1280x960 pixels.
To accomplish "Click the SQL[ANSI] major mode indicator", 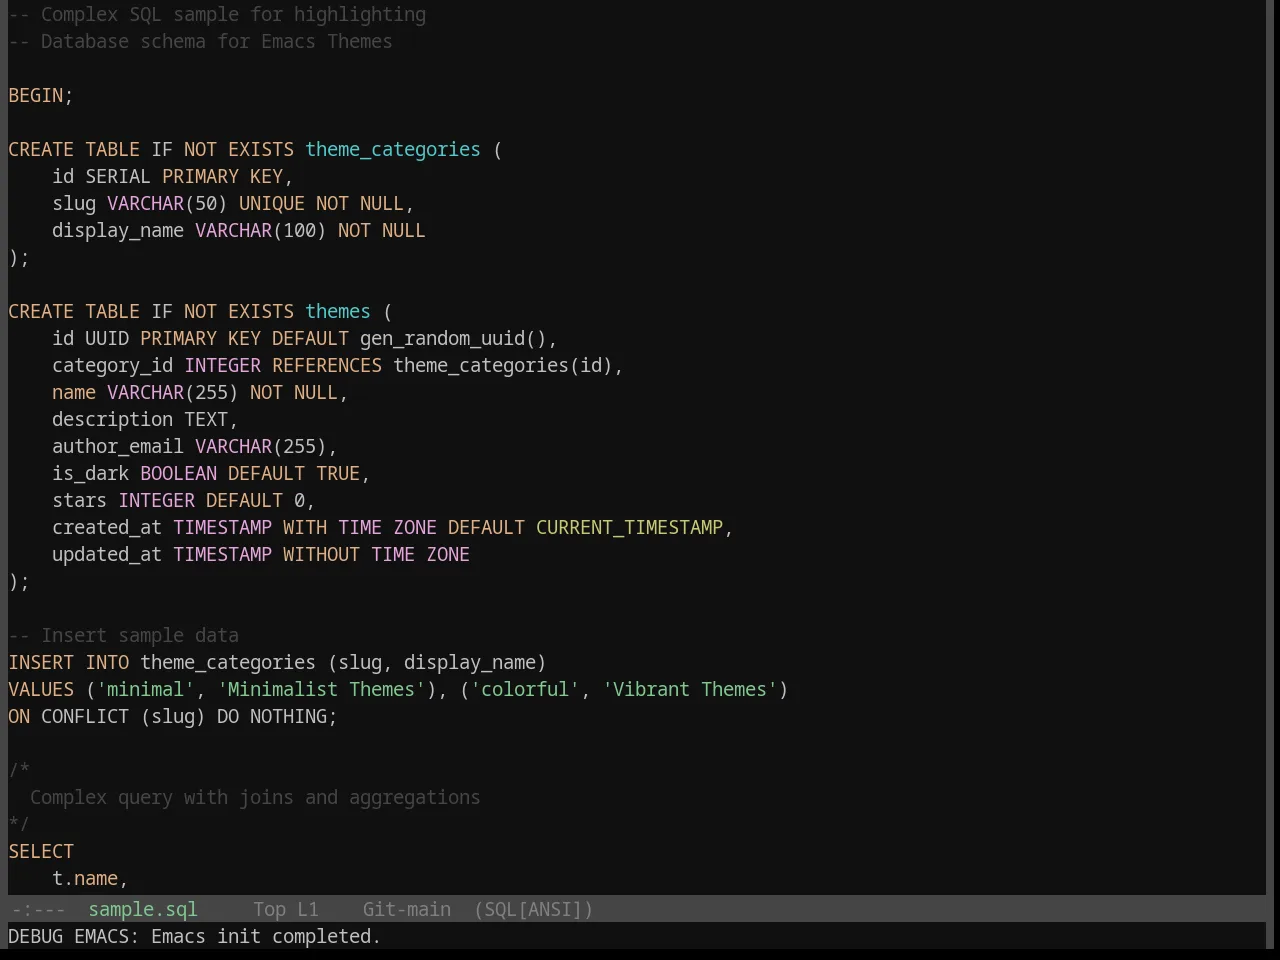I will (534, 909).
